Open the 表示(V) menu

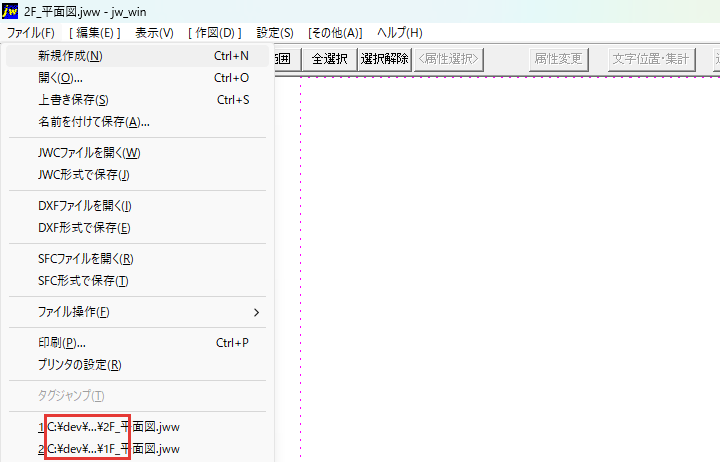point(154,33)
